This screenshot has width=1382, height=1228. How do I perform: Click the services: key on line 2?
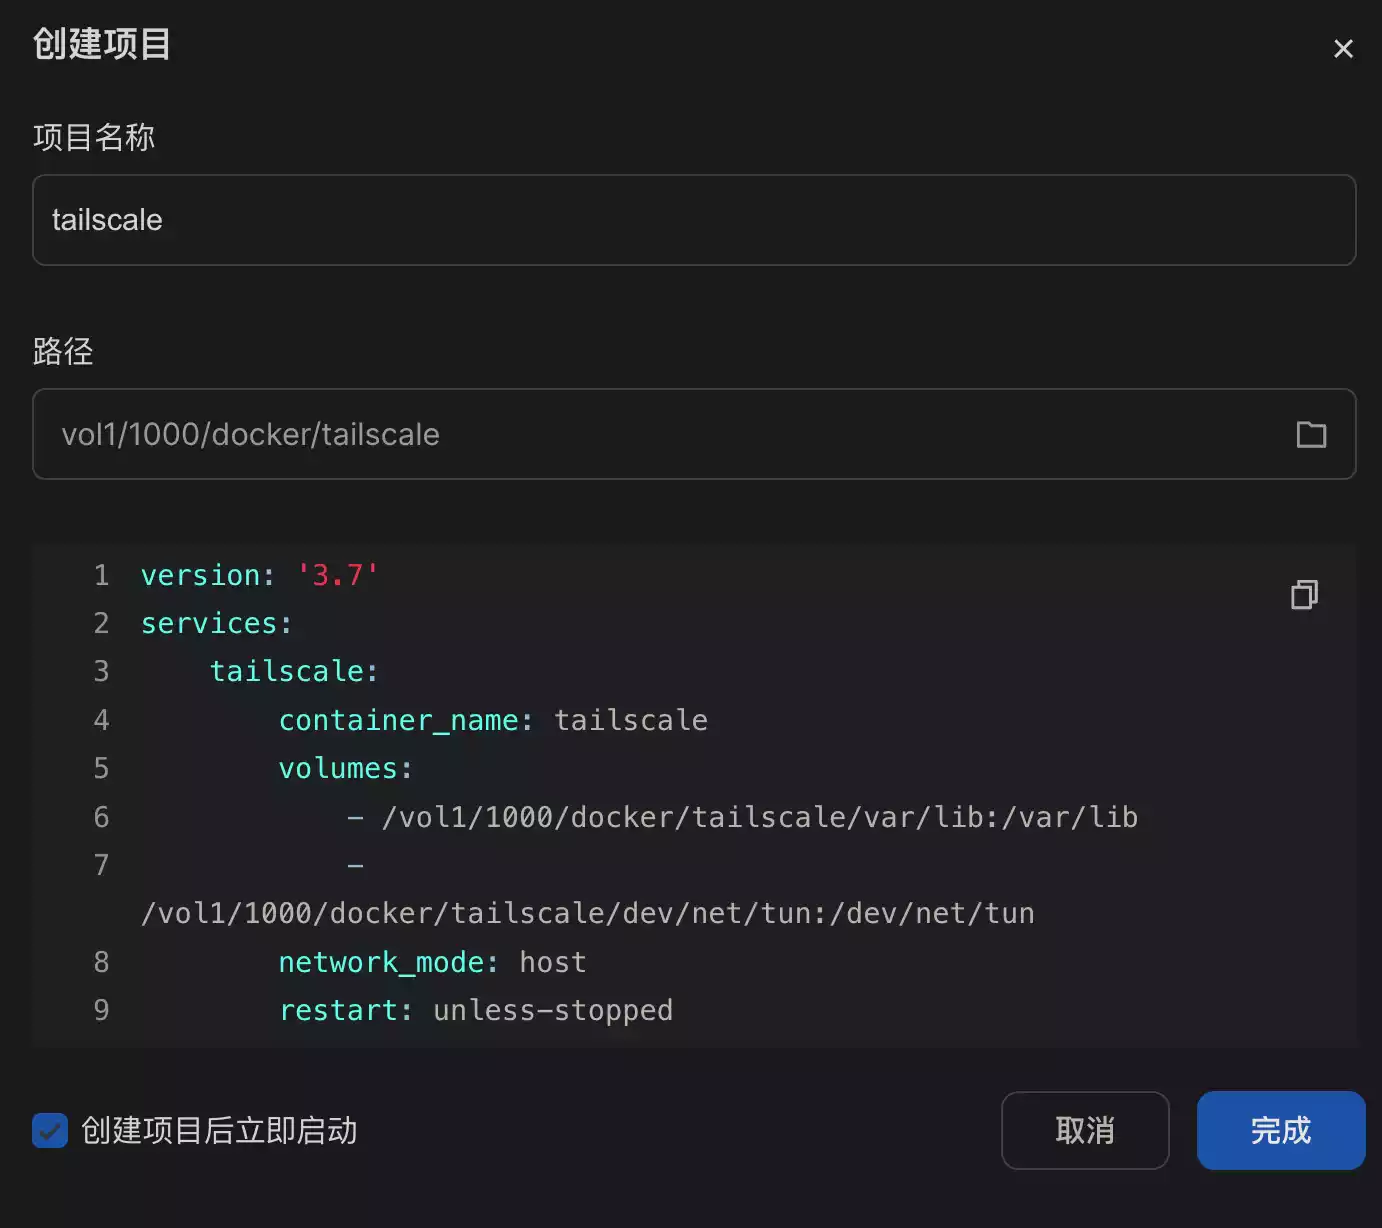pyautogui.click(x=216, y=623)
